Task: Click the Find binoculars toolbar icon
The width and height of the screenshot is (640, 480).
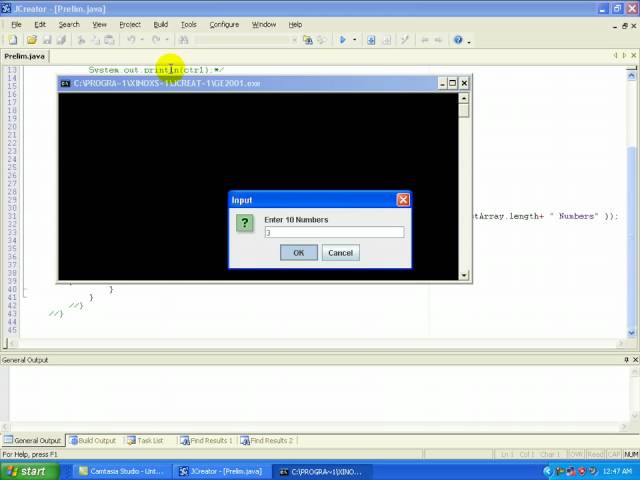Action: coord(184,40)
